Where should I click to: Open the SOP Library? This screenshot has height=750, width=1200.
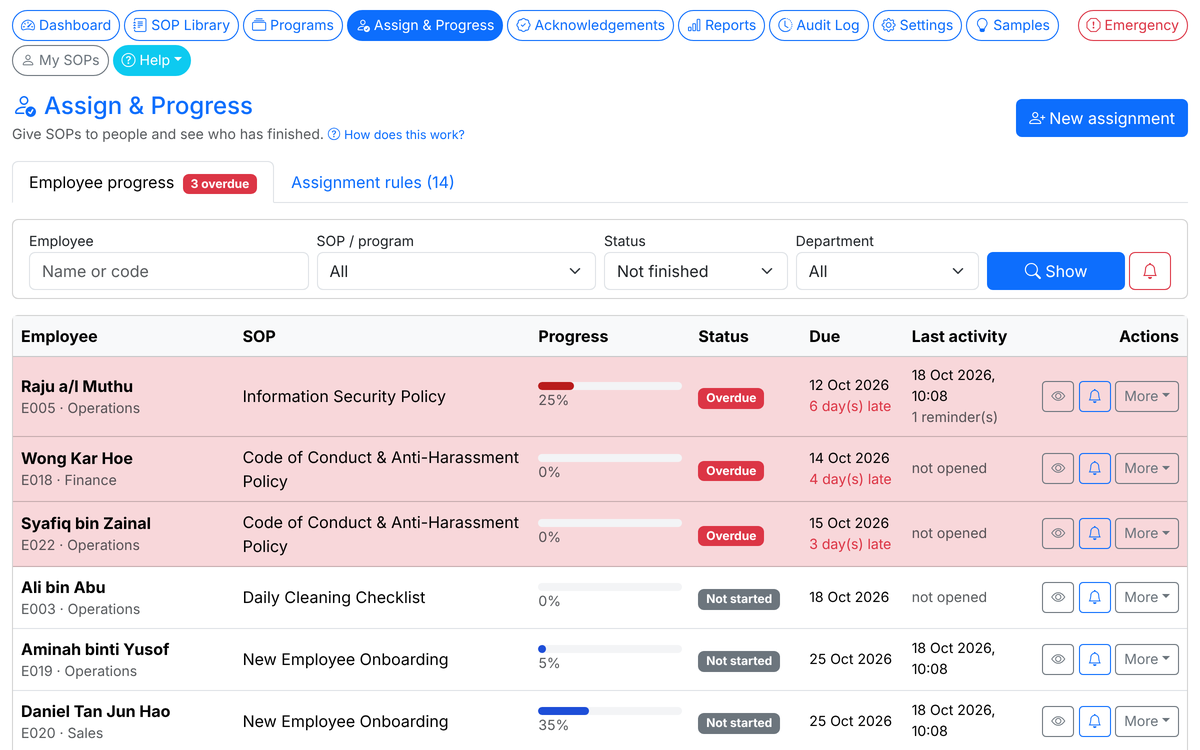pos(181,25)
